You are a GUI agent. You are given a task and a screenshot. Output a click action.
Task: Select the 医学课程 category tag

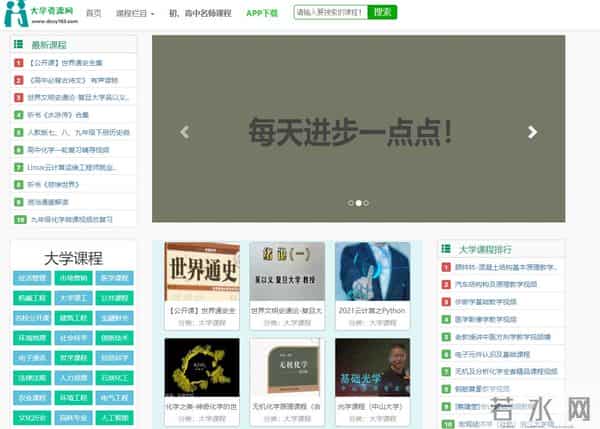point(114,278)
